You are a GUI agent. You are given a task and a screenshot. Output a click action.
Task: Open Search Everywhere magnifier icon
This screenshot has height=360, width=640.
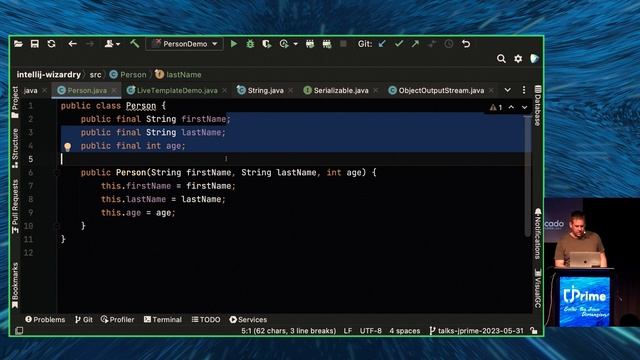pos(501,59)
